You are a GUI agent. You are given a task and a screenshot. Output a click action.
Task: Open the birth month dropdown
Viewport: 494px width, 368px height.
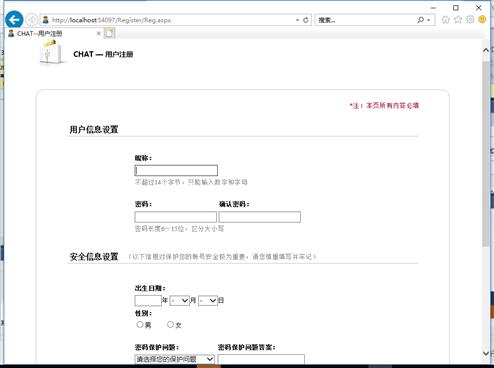click(x=180, y=301)
